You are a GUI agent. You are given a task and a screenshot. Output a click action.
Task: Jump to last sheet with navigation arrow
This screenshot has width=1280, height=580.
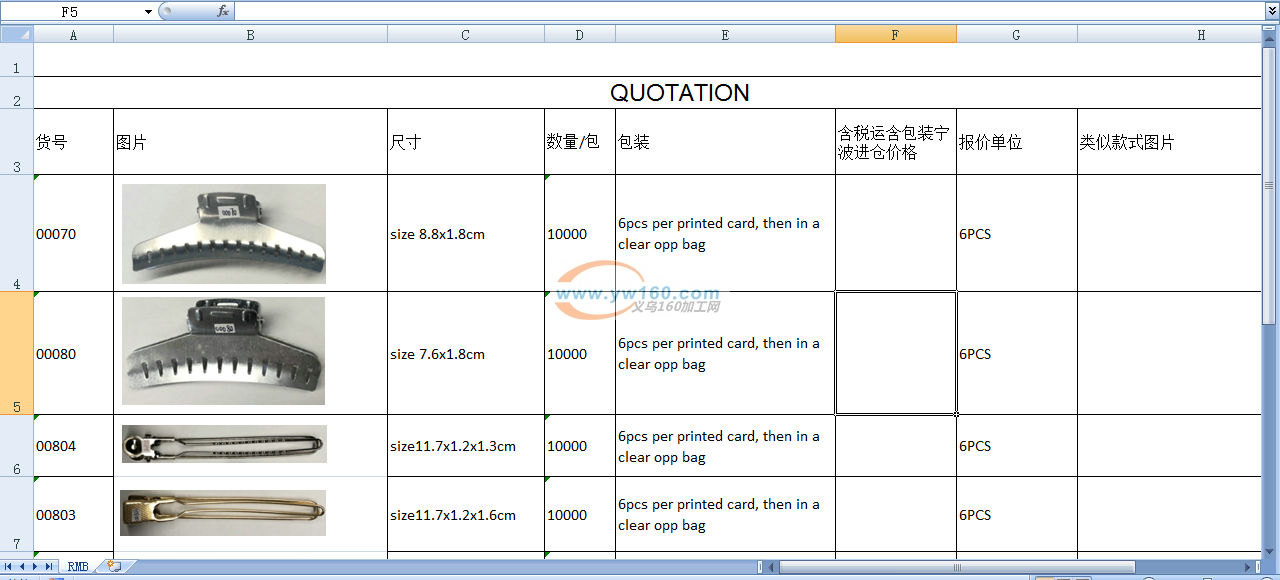(49, 567)
